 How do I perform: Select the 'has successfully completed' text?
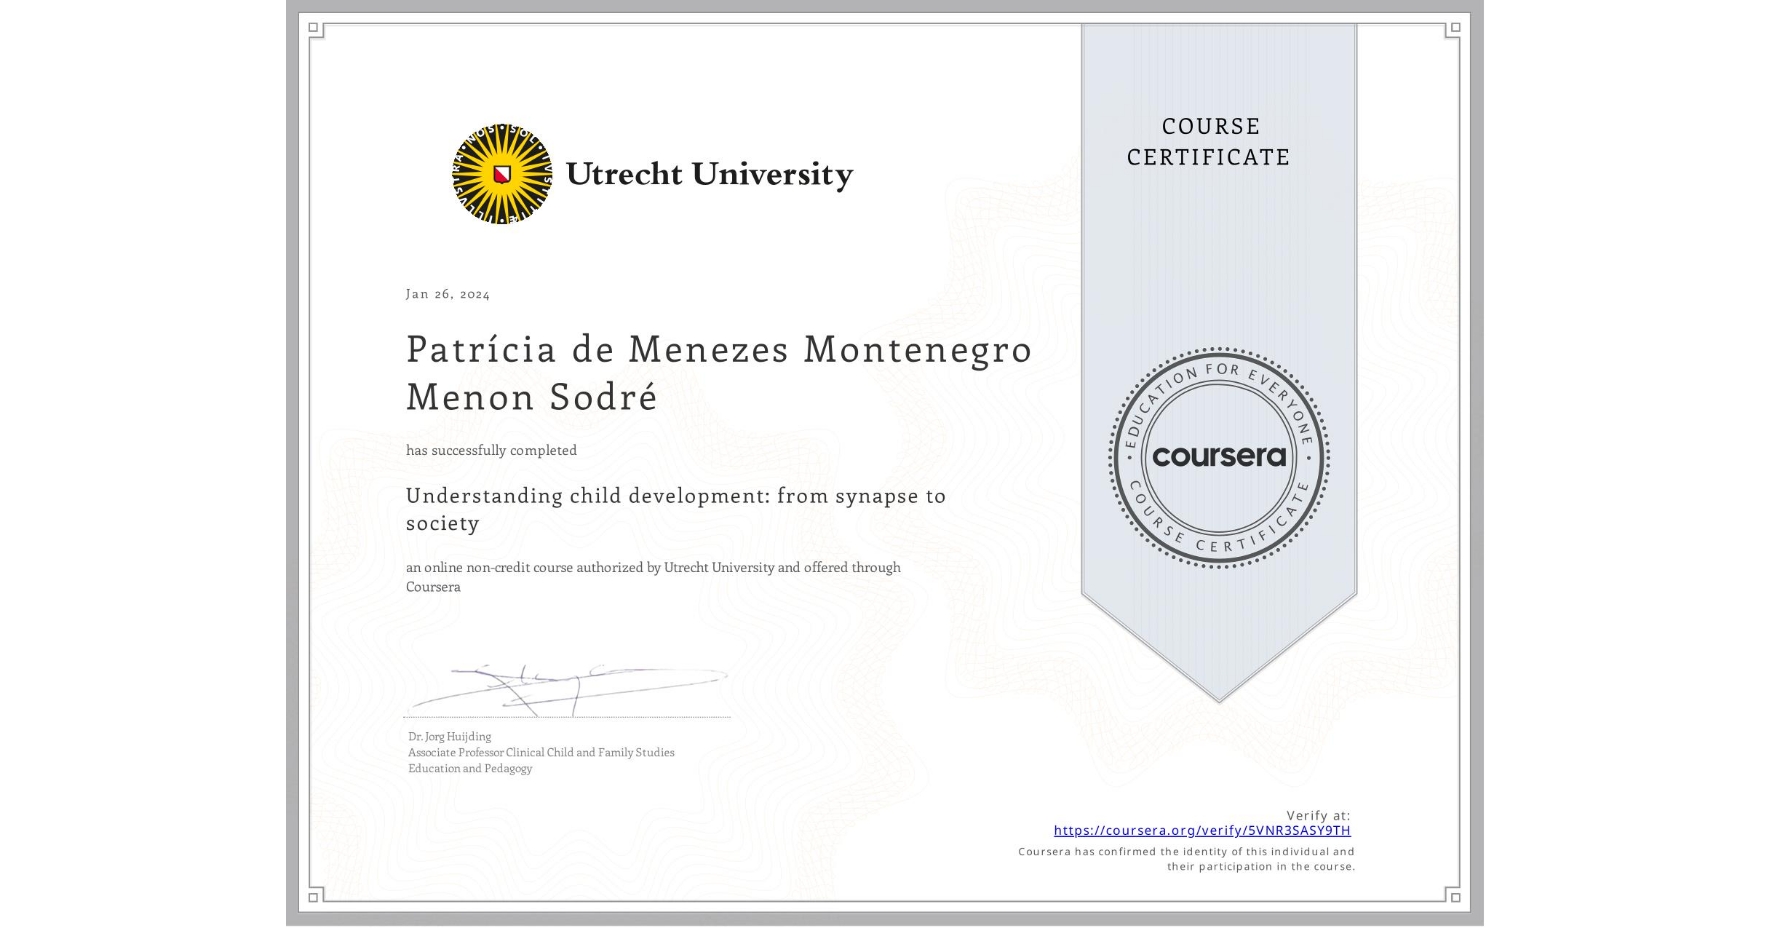coord(491,450)
